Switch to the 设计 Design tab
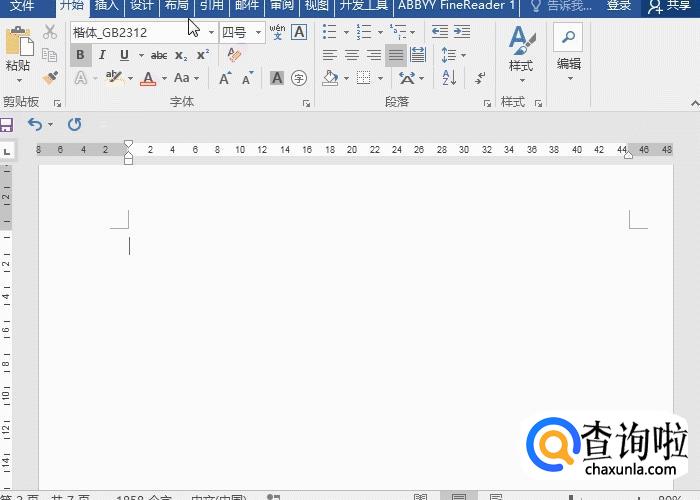Viewport: 700px width, 500px height. point(142,6)
